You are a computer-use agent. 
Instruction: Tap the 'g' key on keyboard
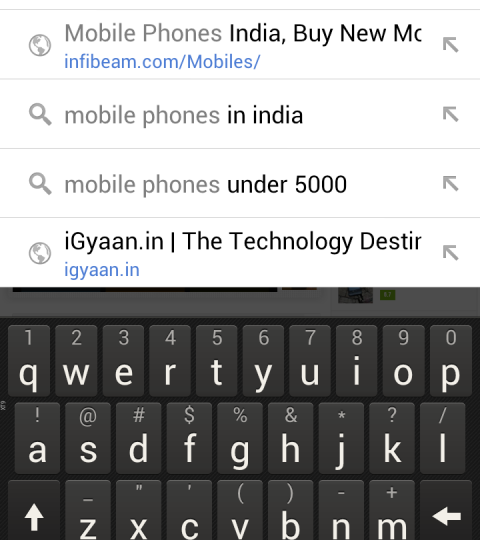(240, 438)
